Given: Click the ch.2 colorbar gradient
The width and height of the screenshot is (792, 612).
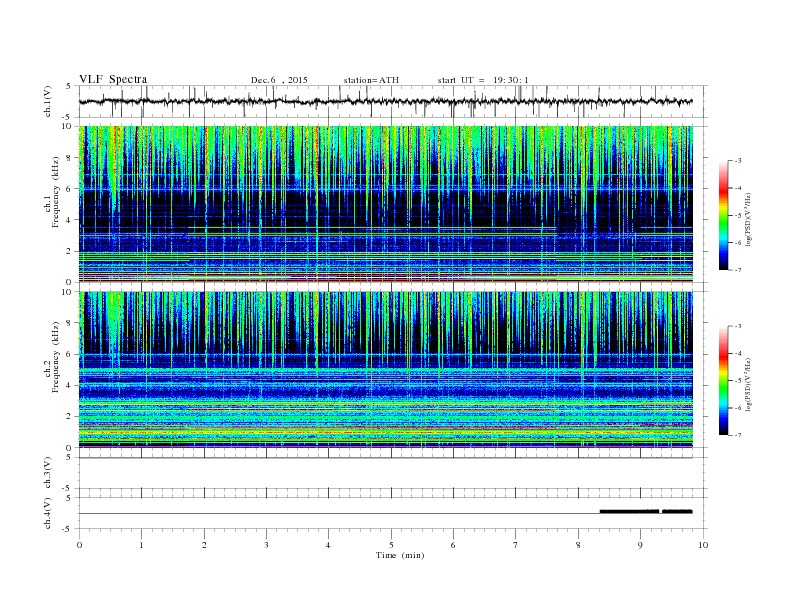Looking at the screenshot, I should click(724, 380).
